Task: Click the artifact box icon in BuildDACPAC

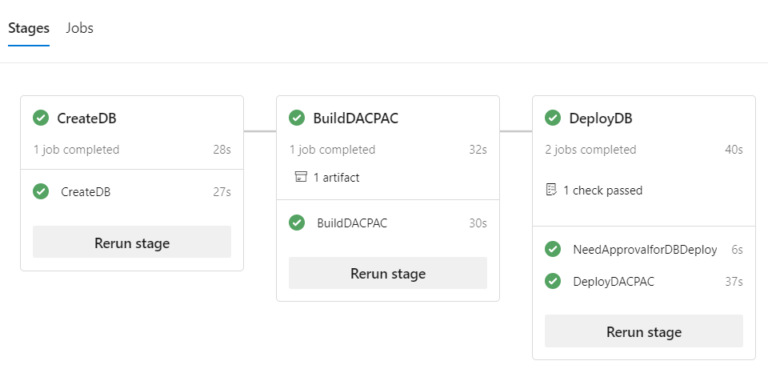Action: point(300,177)
